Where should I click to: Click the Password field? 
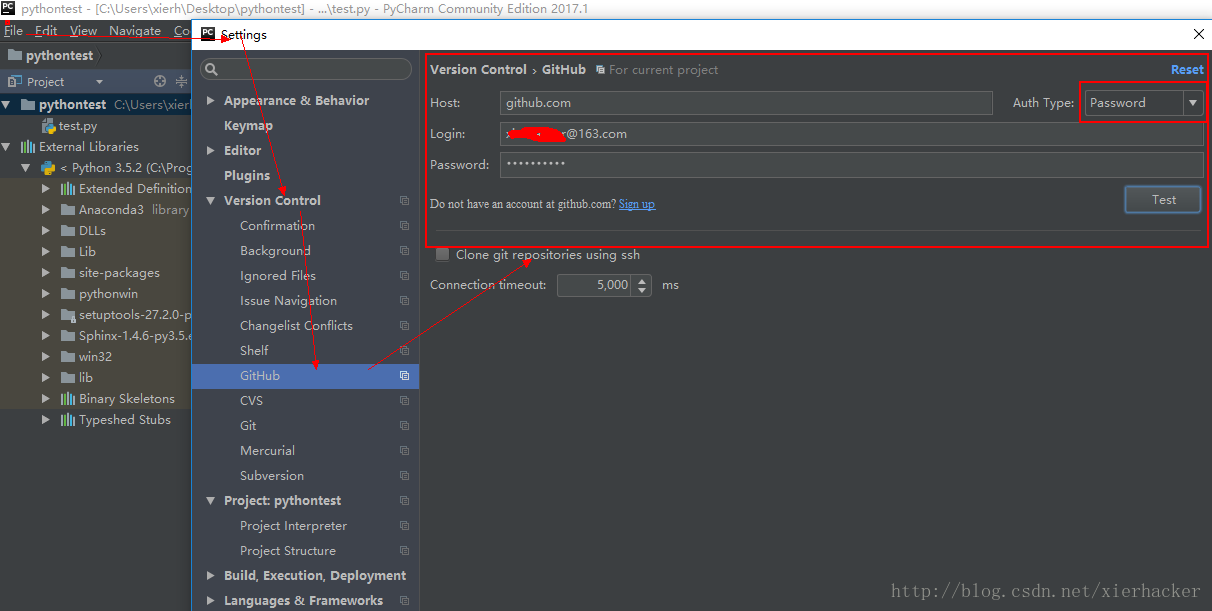pyautogui.click(x=852, y=165)
